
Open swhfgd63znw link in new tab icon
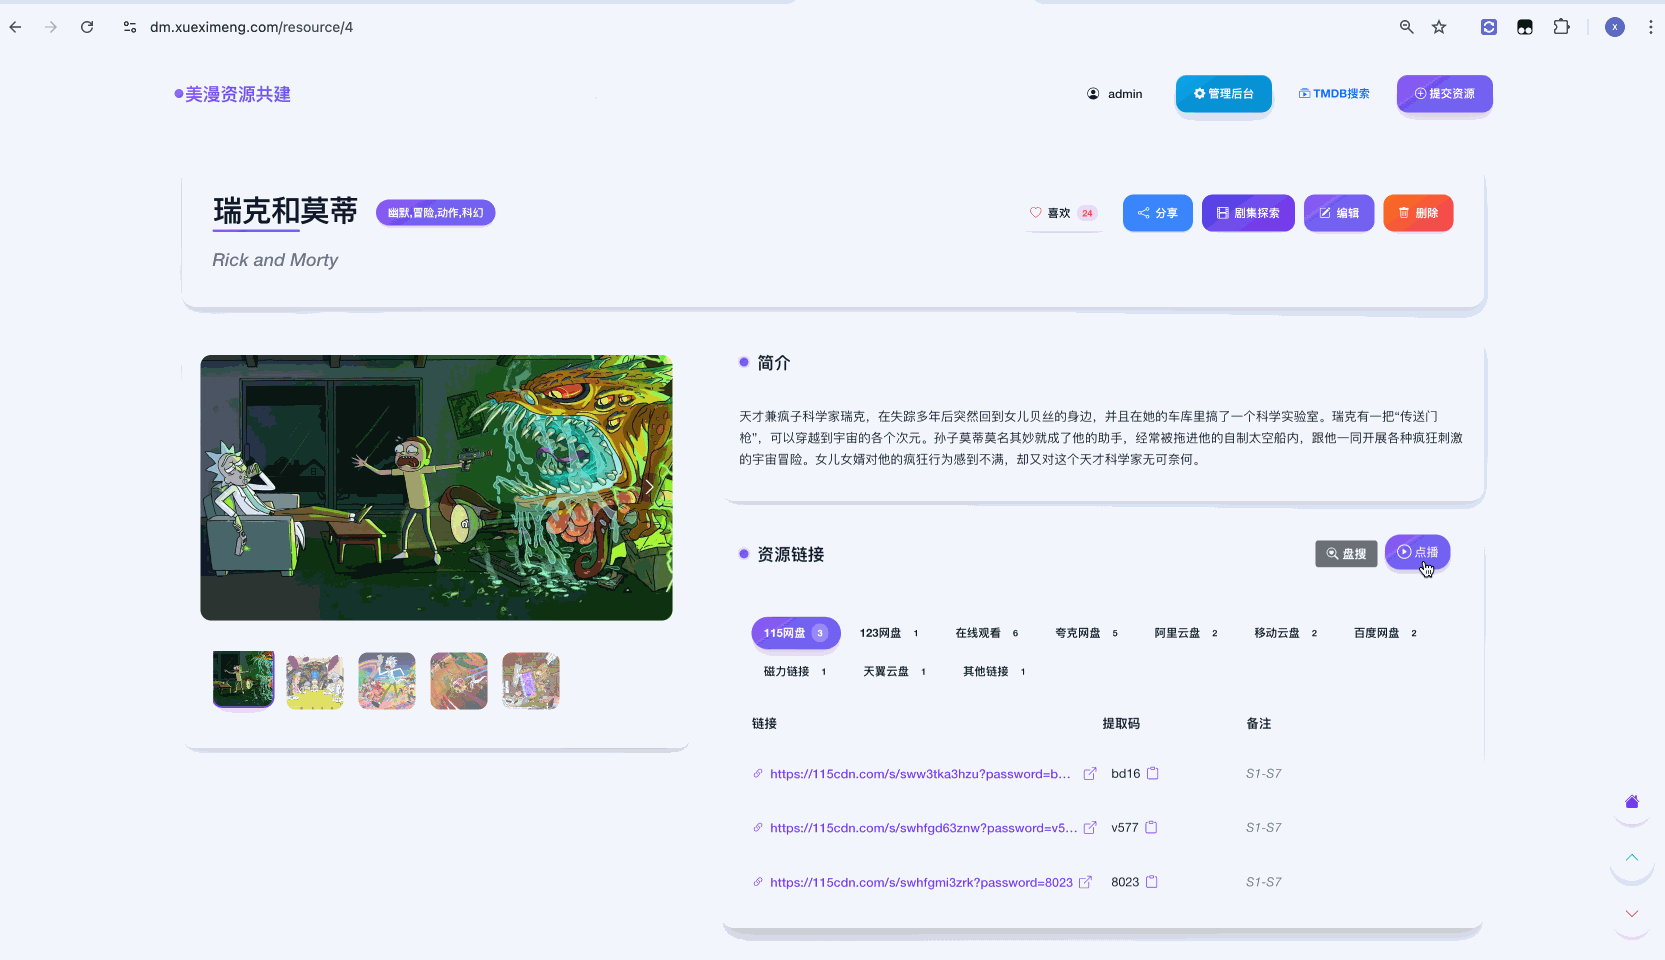click(1090, 828)
